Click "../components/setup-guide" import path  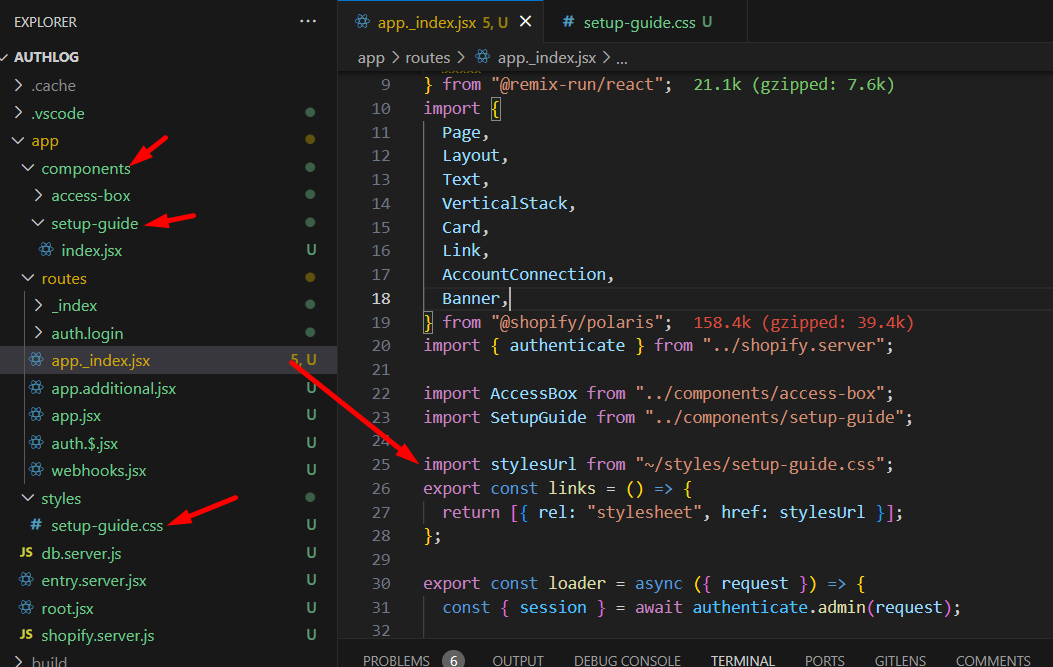[x=774, y=417]
